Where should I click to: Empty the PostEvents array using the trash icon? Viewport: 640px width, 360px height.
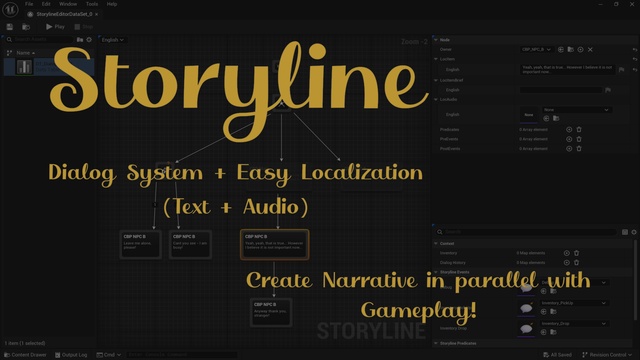tap(579, 149)
